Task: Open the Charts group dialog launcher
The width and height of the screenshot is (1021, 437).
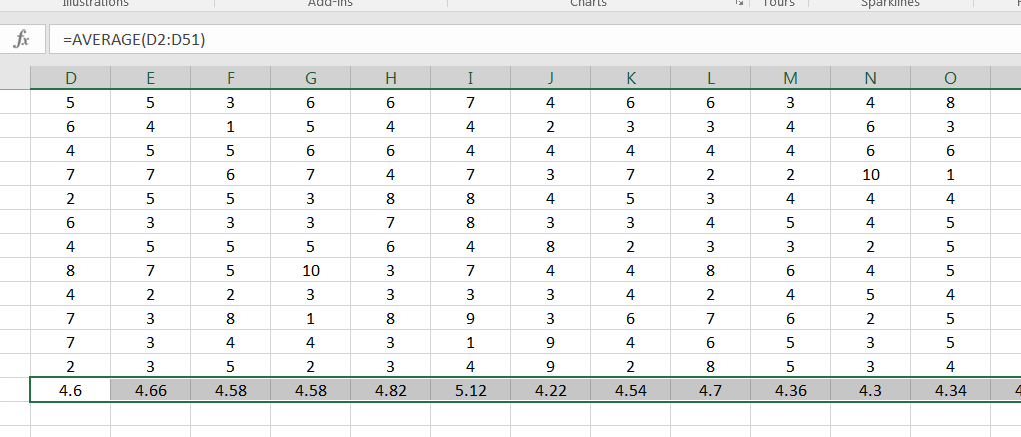Action: (740, 4)
